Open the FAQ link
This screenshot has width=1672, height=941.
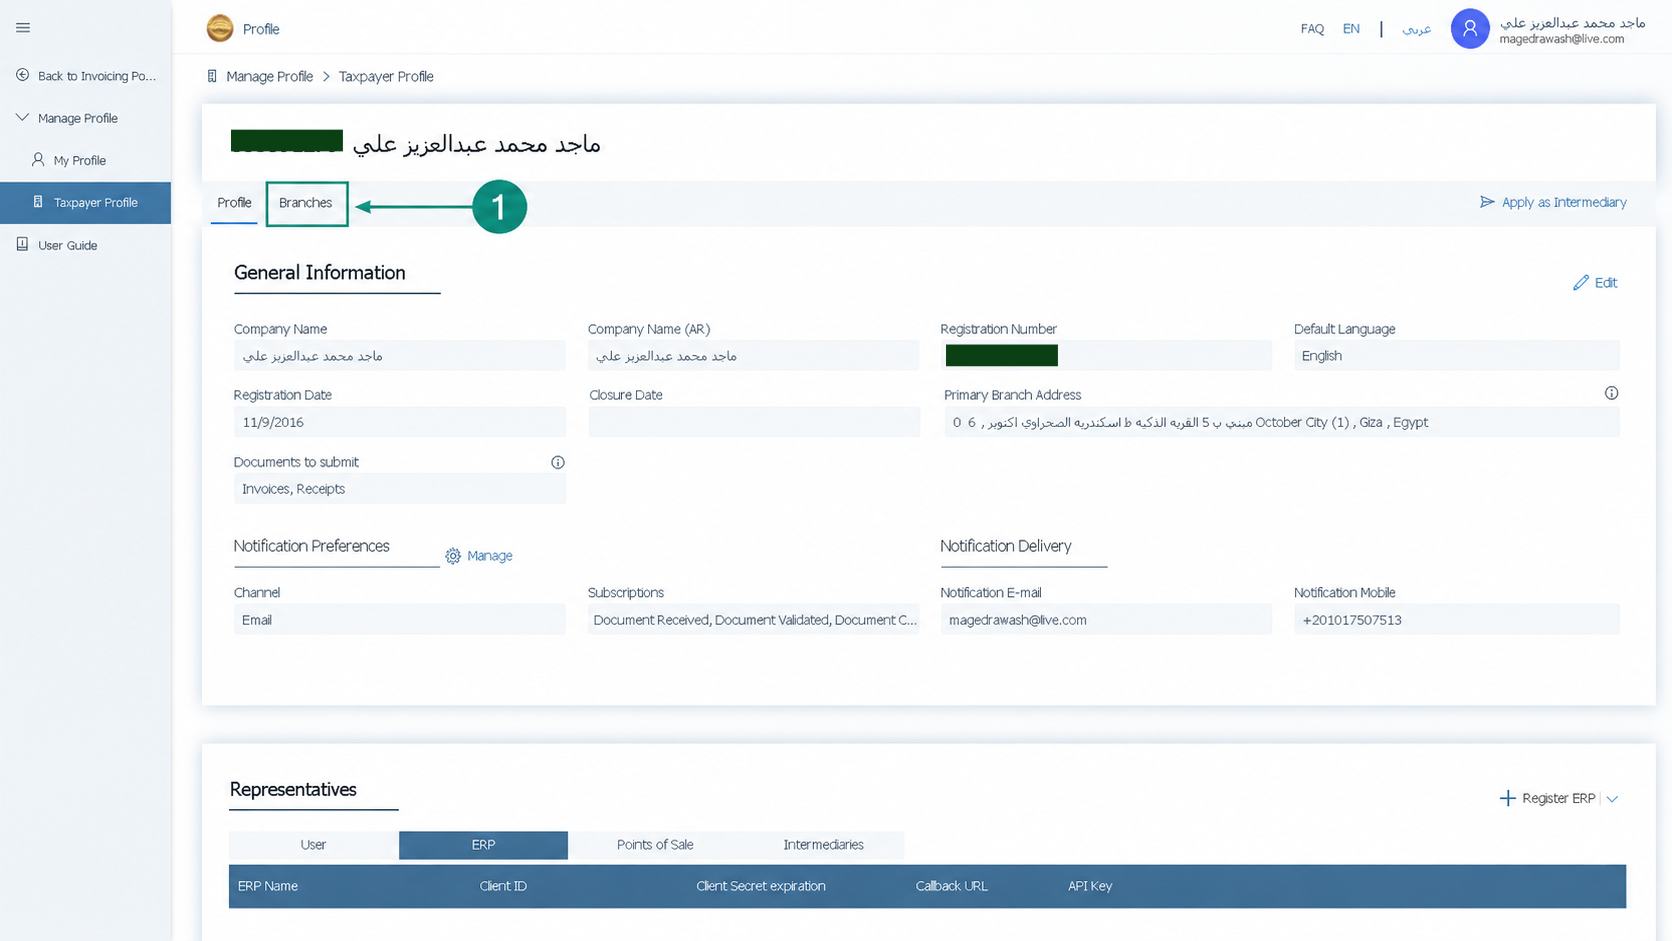pyautogui.click(x=1312, y=29)
